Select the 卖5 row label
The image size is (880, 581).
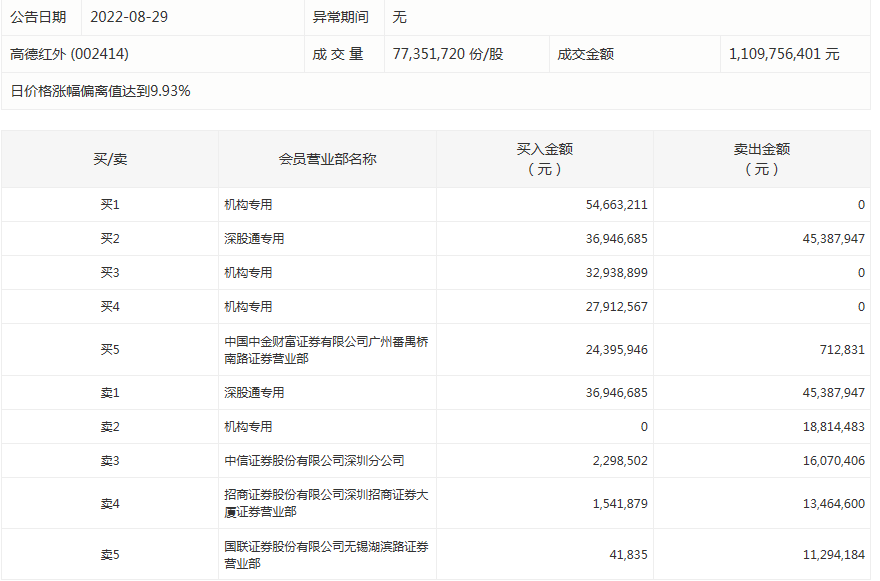tap(110, 555)
